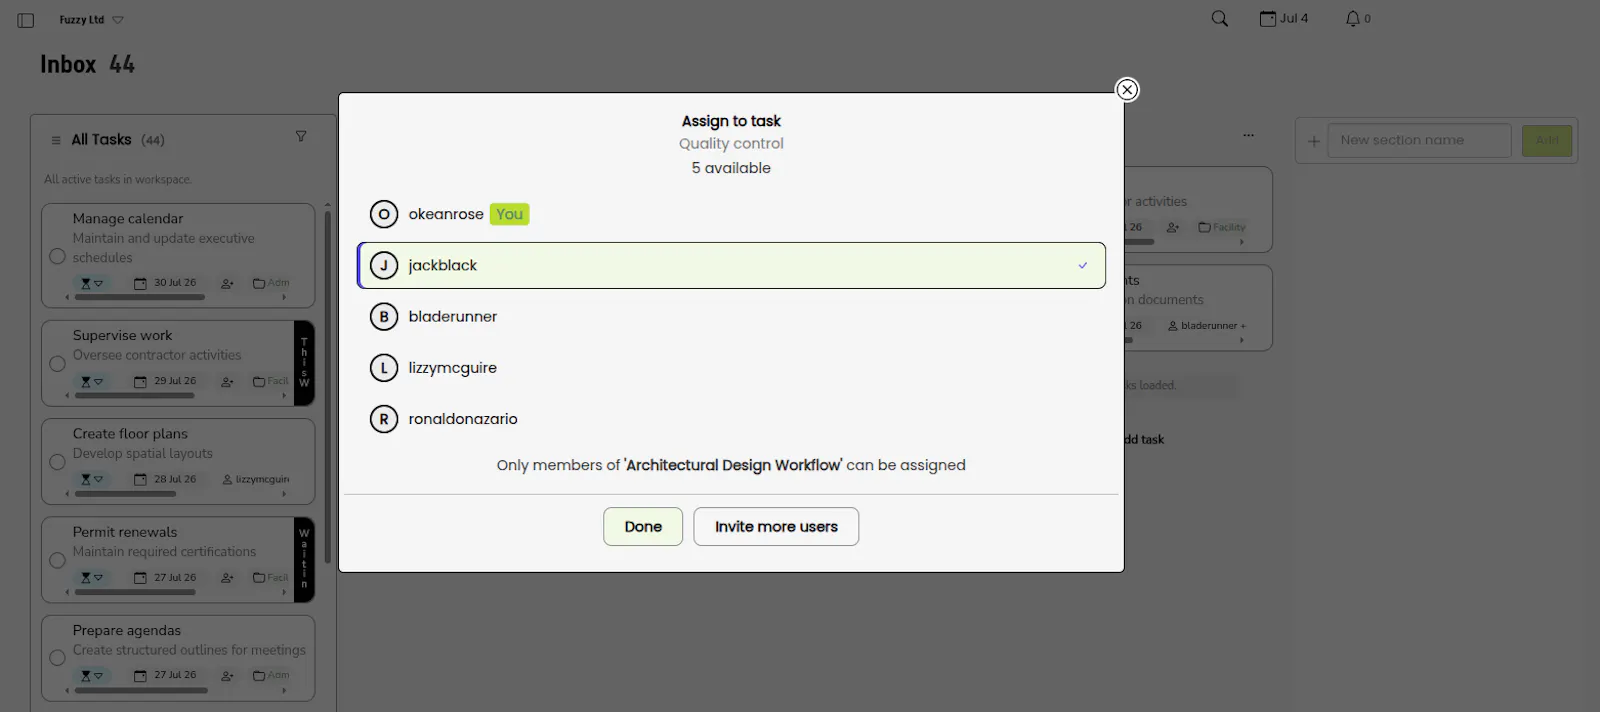The width and height of the screenshot is (1600, 712).
Task: Click the bladerunner B avatar
Action: 384,316
